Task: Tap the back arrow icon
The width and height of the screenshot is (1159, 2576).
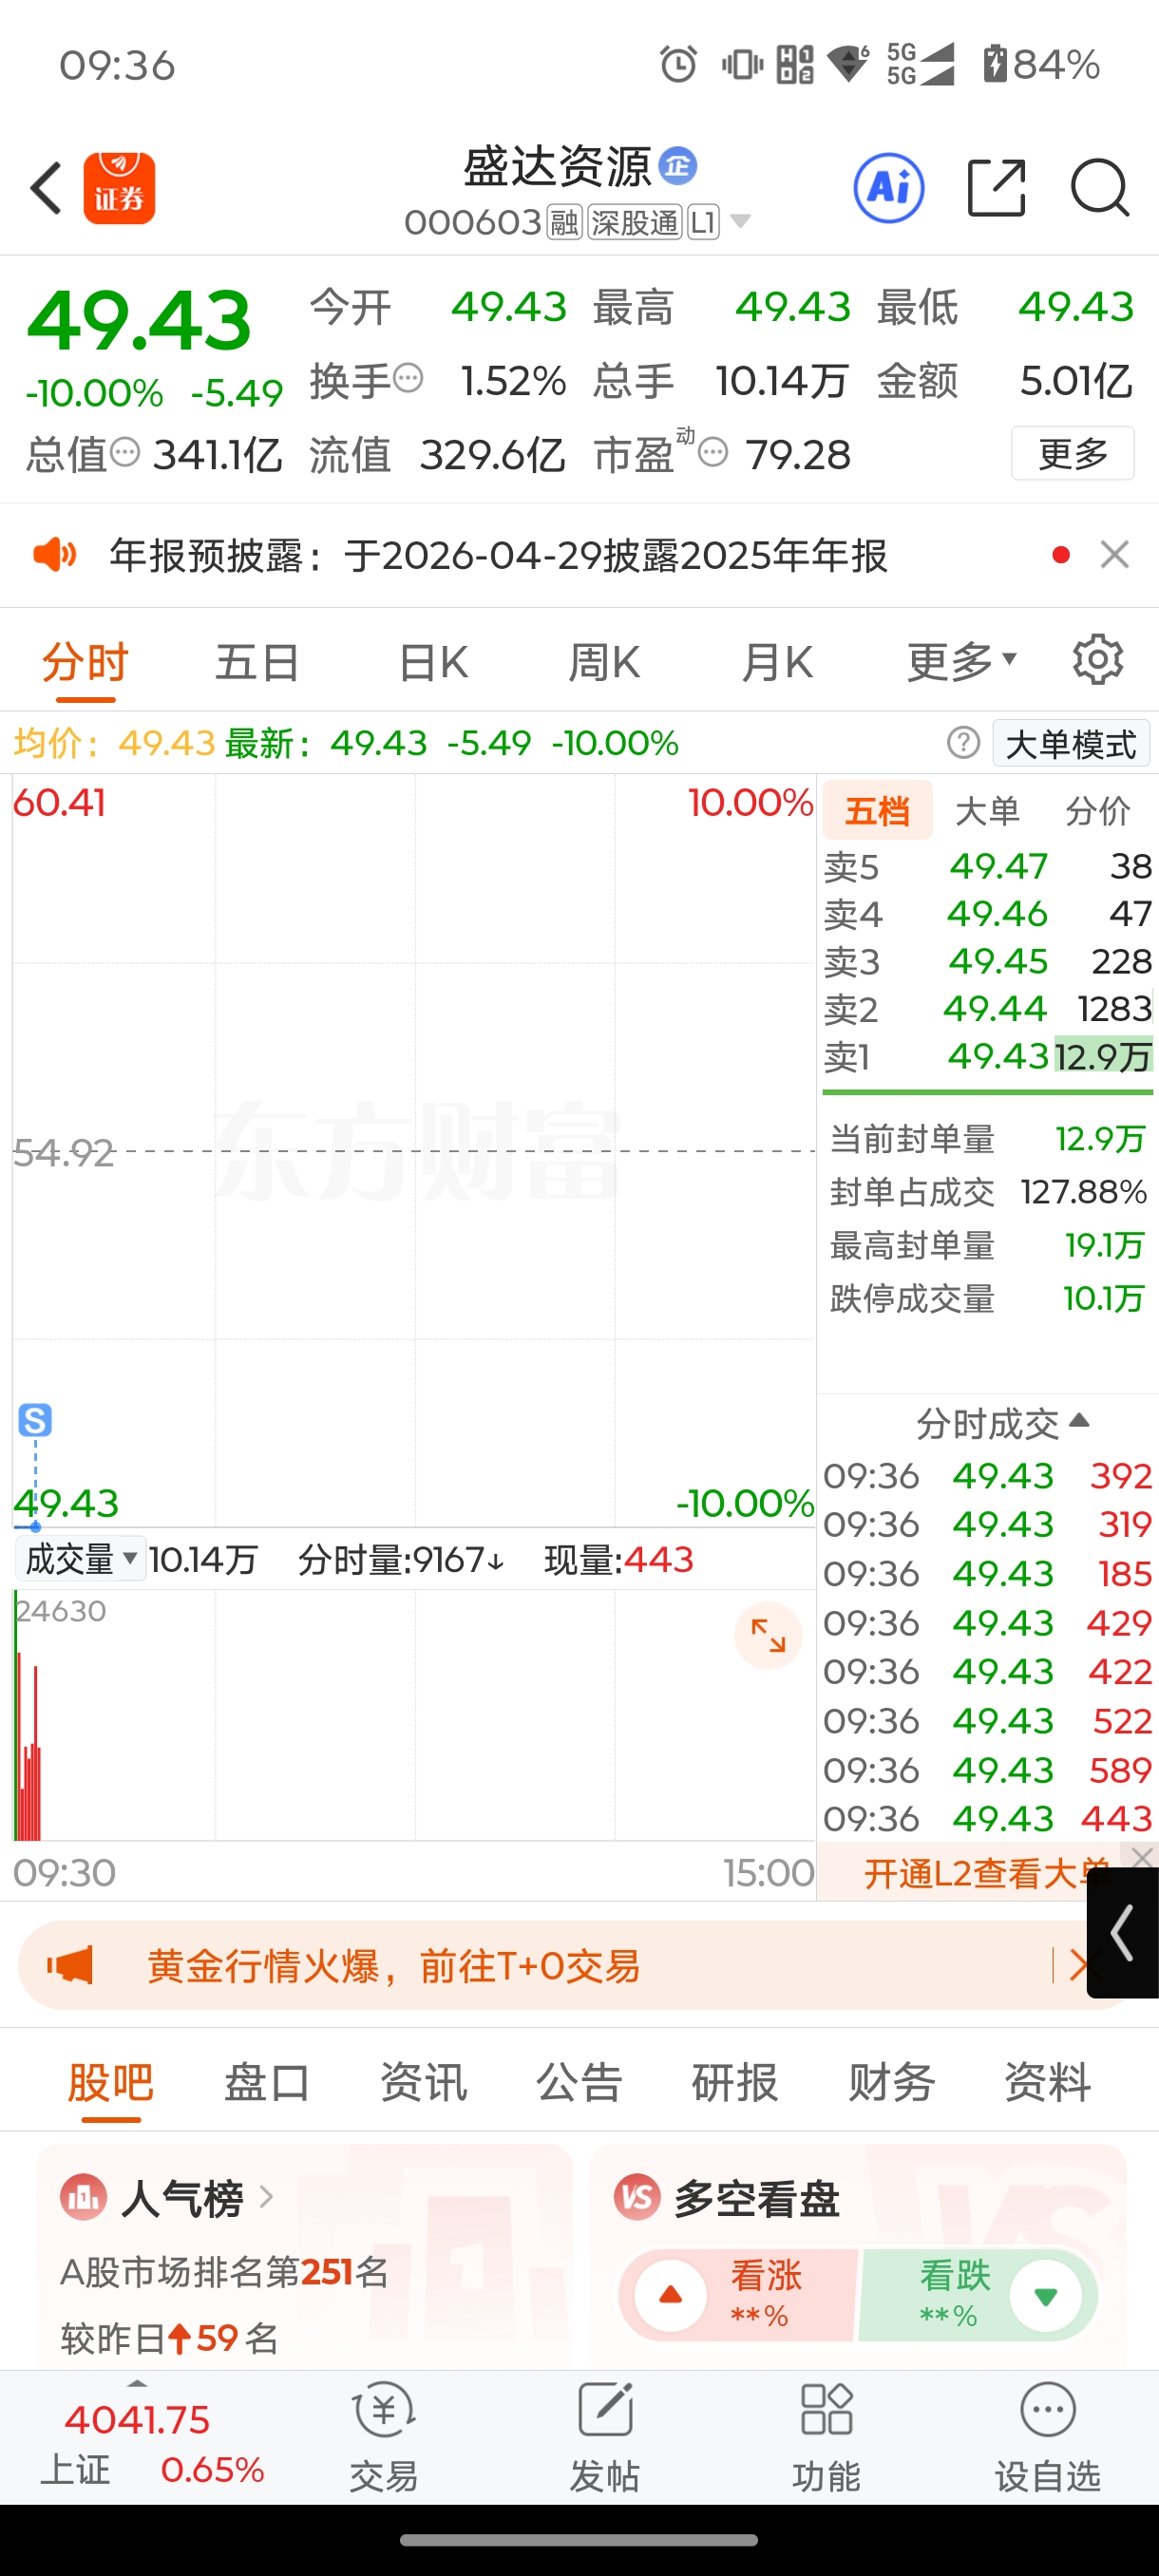Action: (46, 188)
